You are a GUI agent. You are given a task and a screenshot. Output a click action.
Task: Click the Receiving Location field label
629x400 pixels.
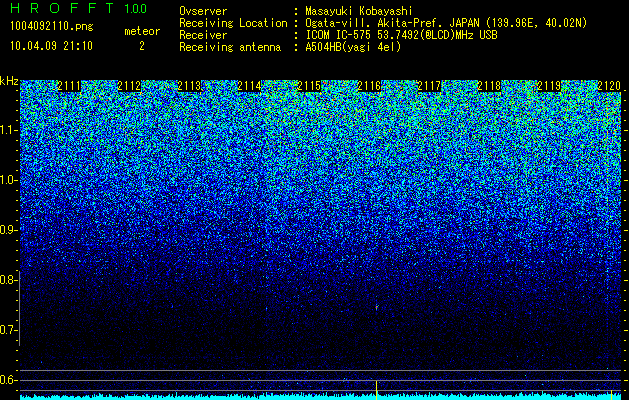pyautogui.click(x=233, y=23)
